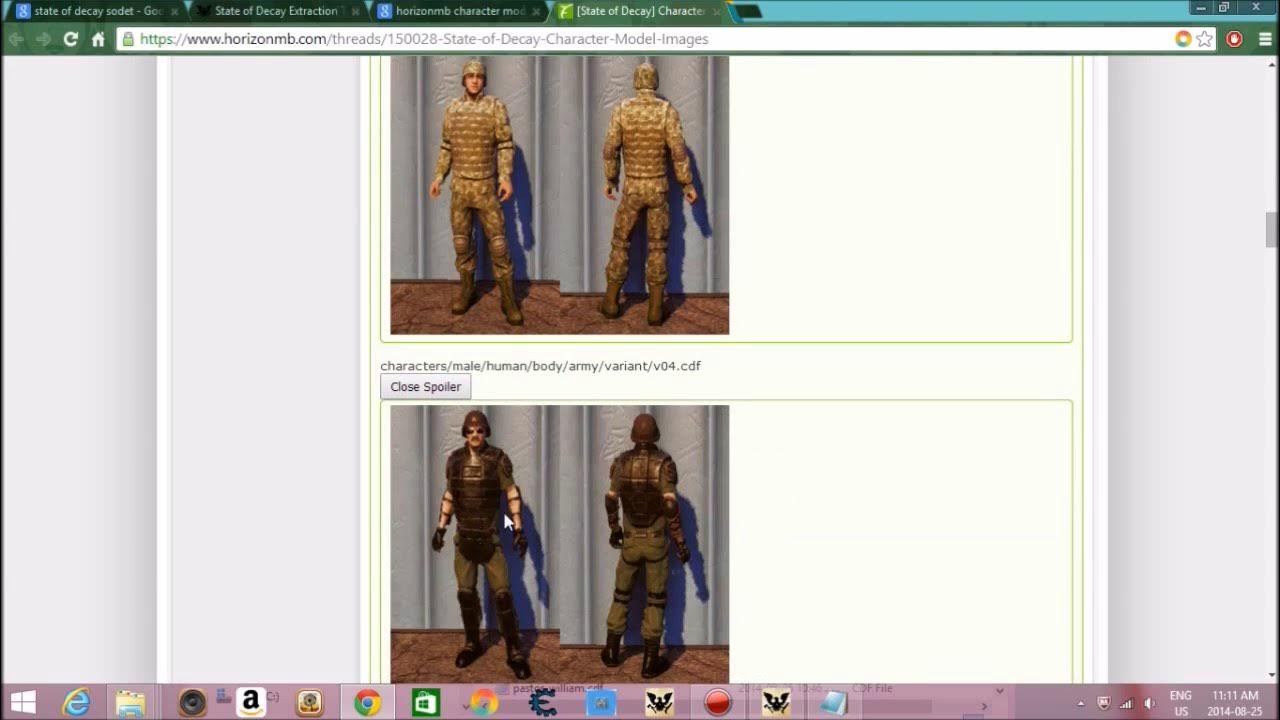This screenshot has height=720, width=1280.
Task: Close the '[State of Decay] Character' tab
Action: (716, 11)
